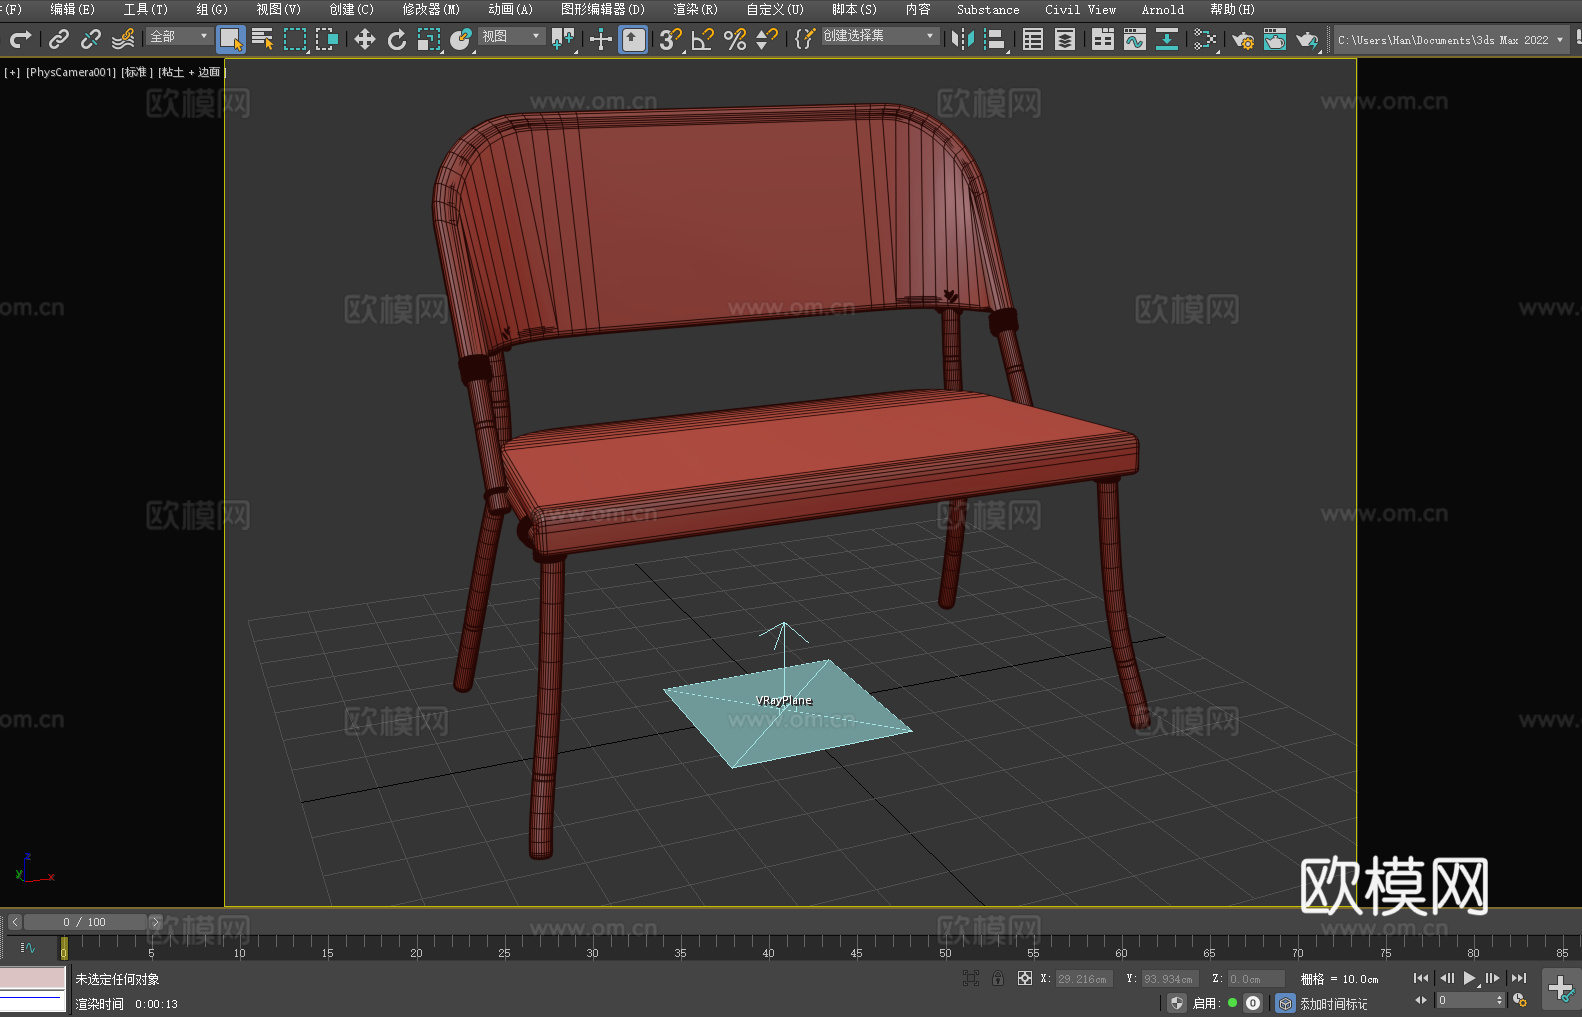Open the 工具(T) menu
Viewport: 1582px width, 1017px height.
click(145, 9)
